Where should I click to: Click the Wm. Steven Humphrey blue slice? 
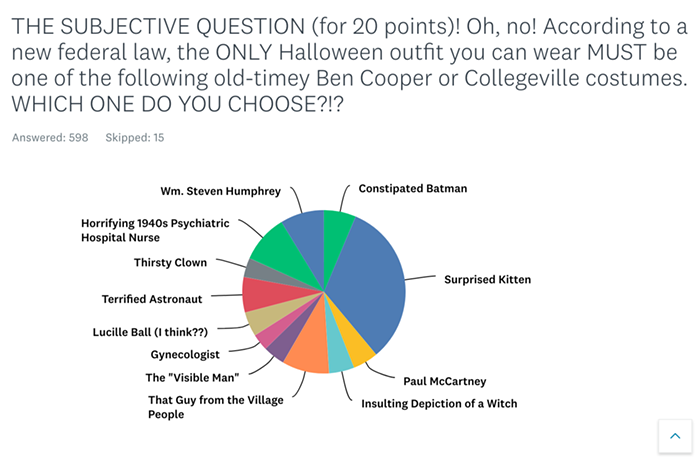coord(307,237)
